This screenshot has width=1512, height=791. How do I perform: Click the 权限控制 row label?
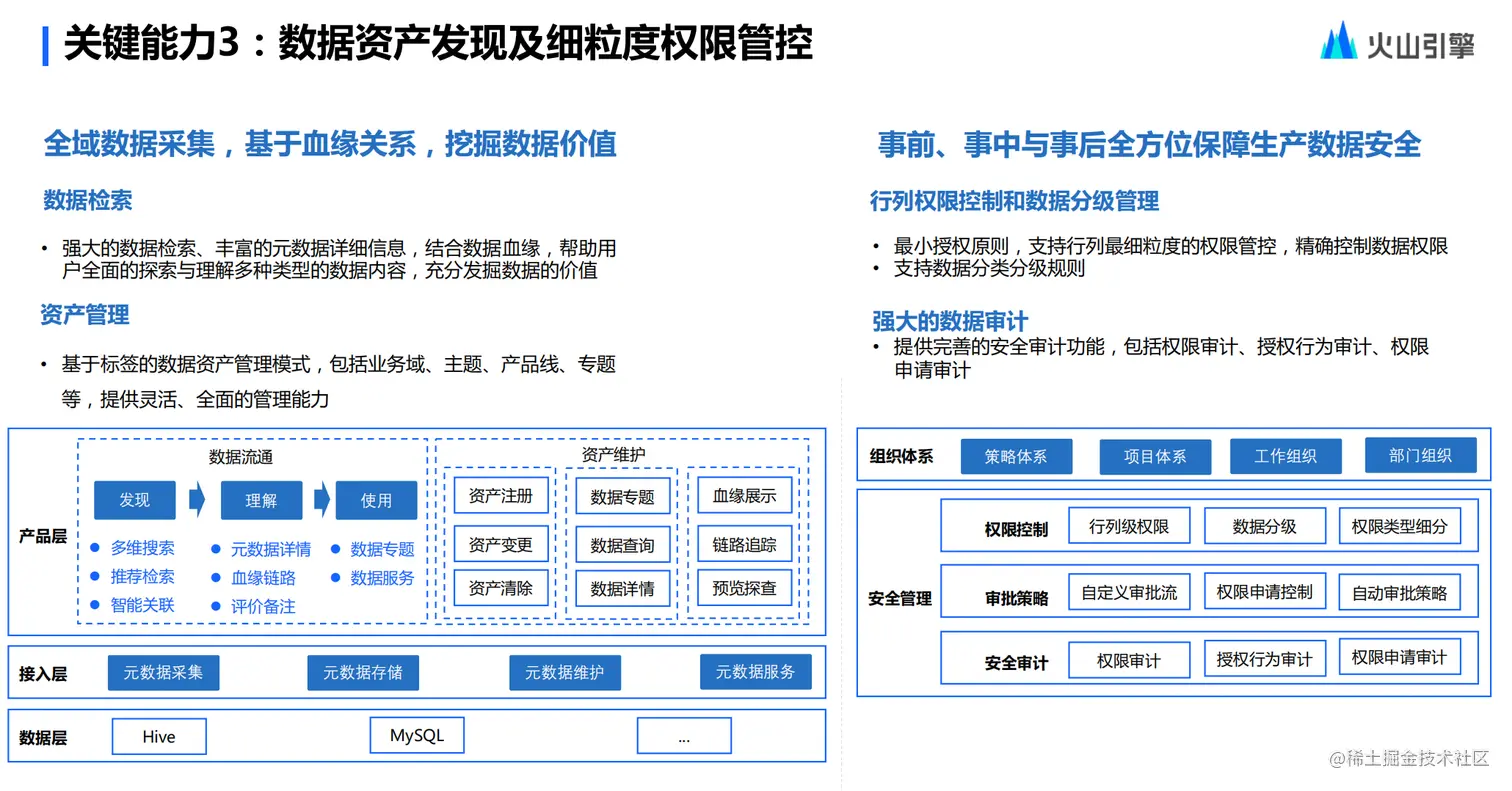[x=1016, y=529]
